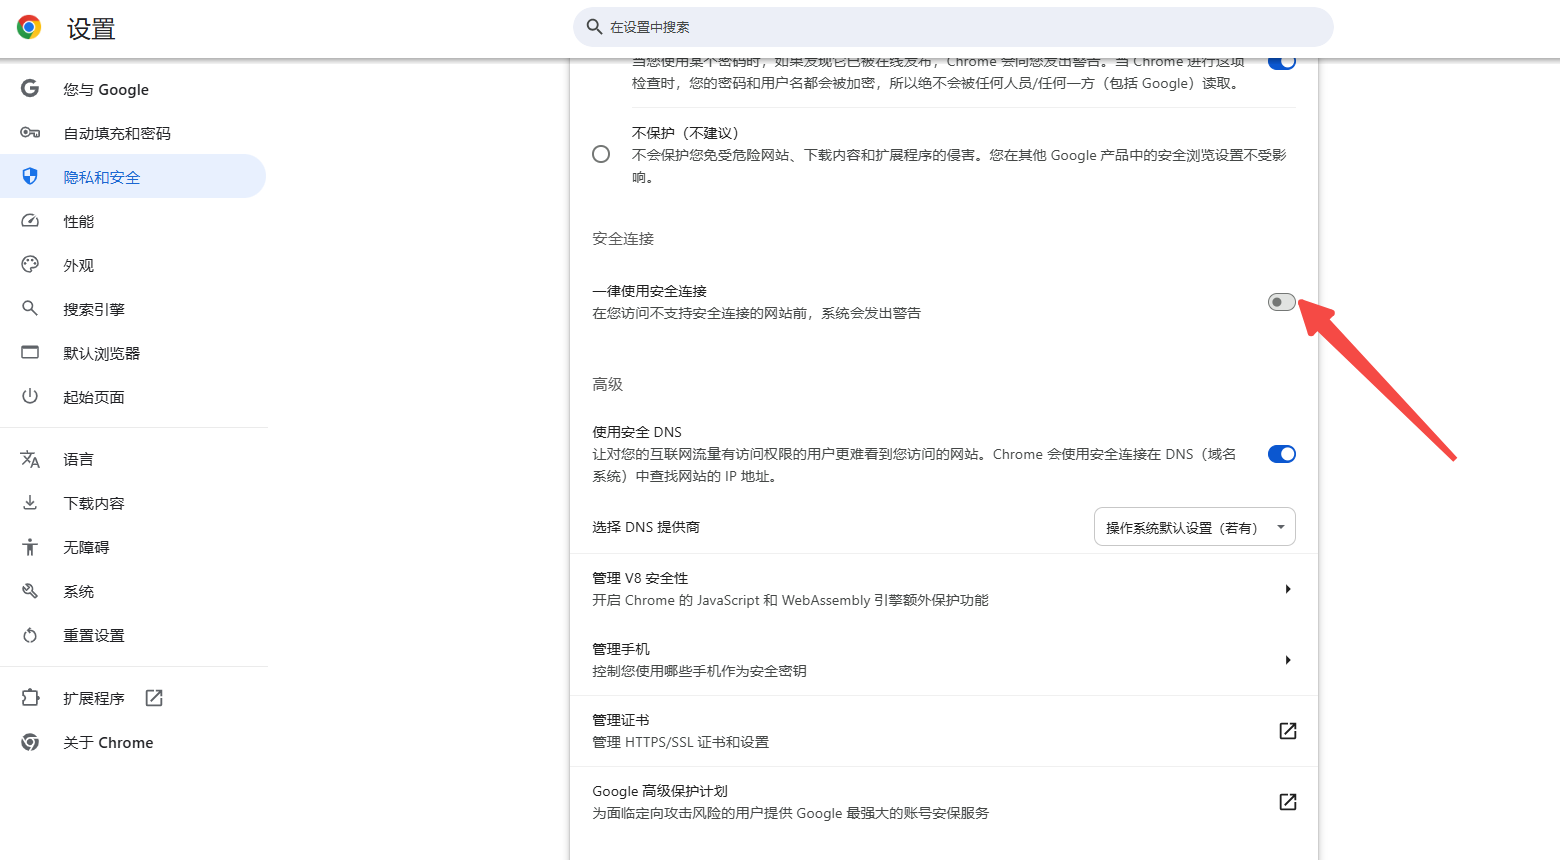Click the wrench icon for 系统
The height and width of the screenshot is (860, 1560).
tap(30, 591)
